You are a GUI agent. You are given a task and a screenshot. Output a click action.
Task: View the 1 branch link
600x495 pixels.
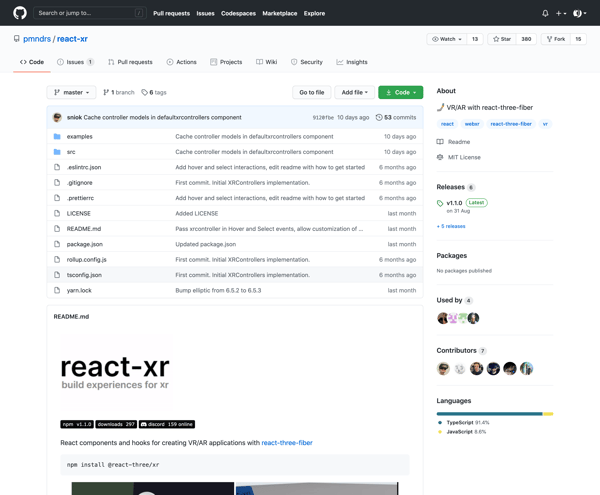point(119,93)
